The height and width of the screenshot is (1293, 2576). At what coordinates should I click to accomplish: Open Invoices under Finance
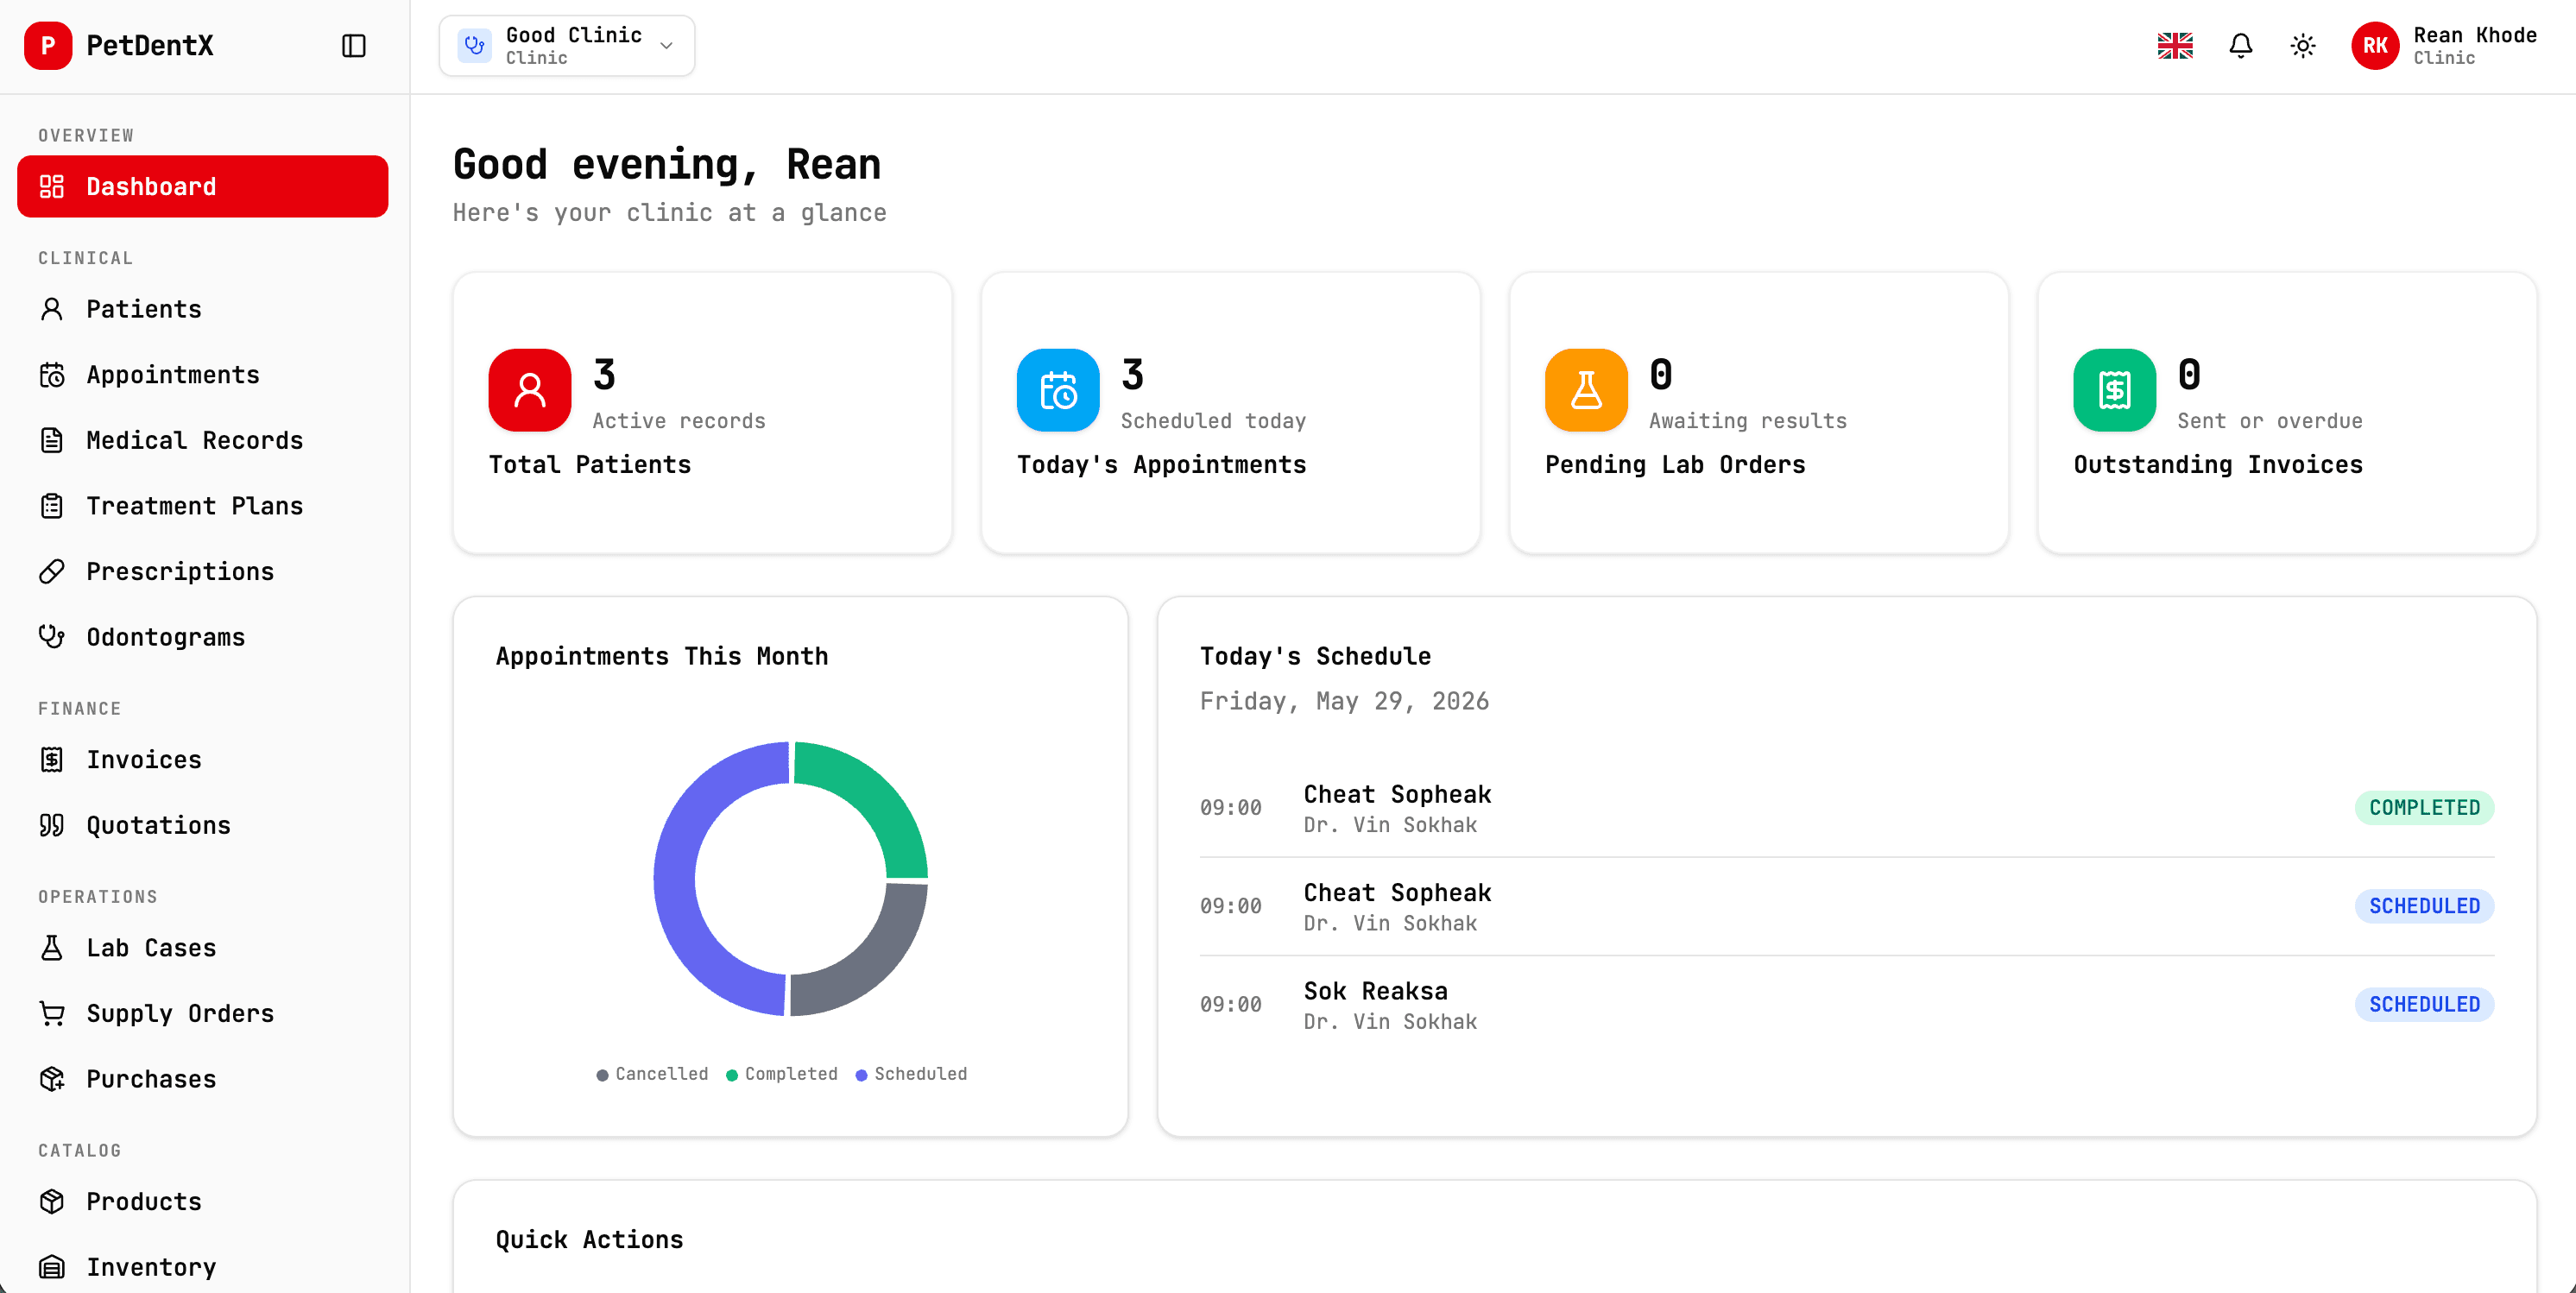pos(202,760)
